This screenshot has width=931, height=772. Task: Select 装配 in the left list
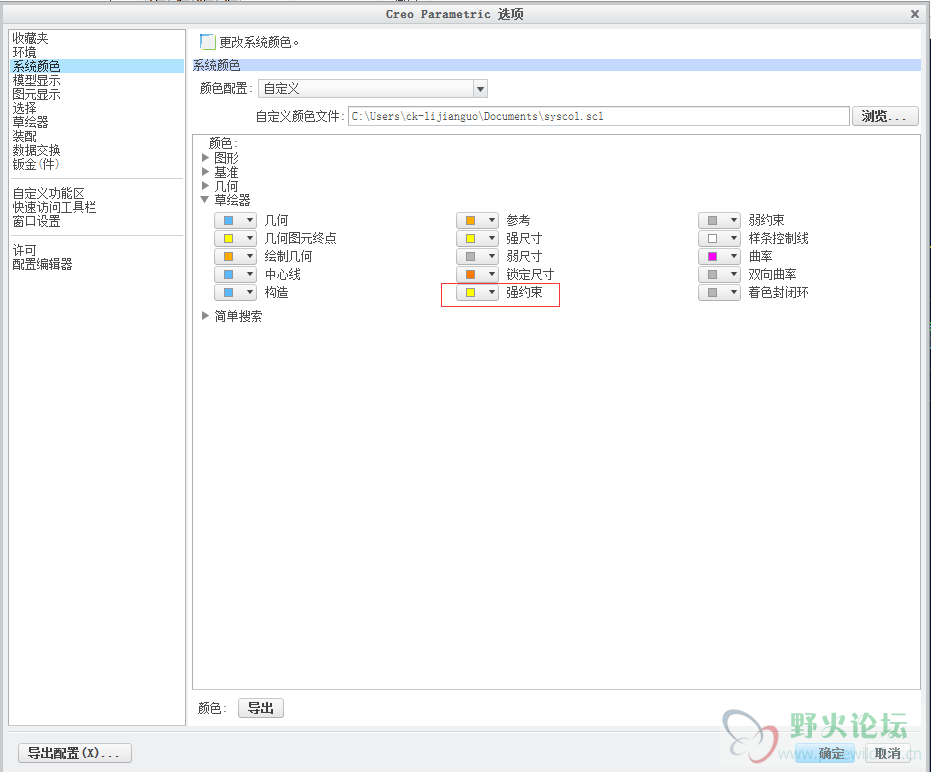pos(24,136)
